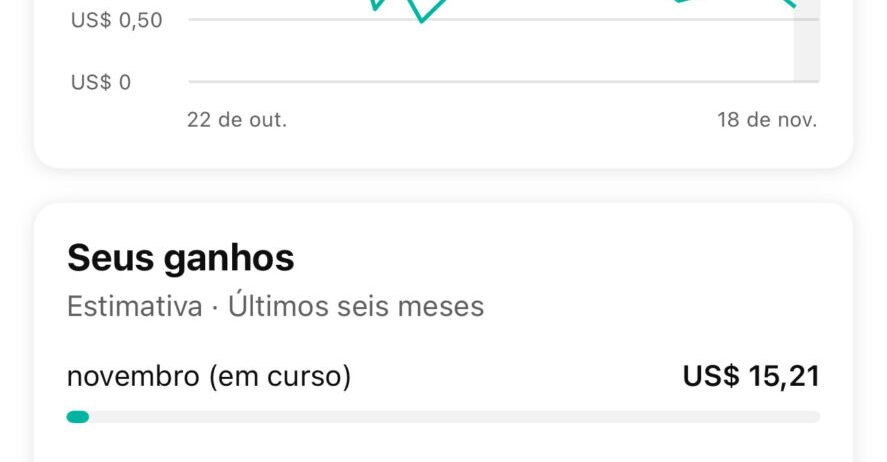Click the gray unfilled progress bar track
The height and width of the screenshot is (462, 887).
click(450, 417)
